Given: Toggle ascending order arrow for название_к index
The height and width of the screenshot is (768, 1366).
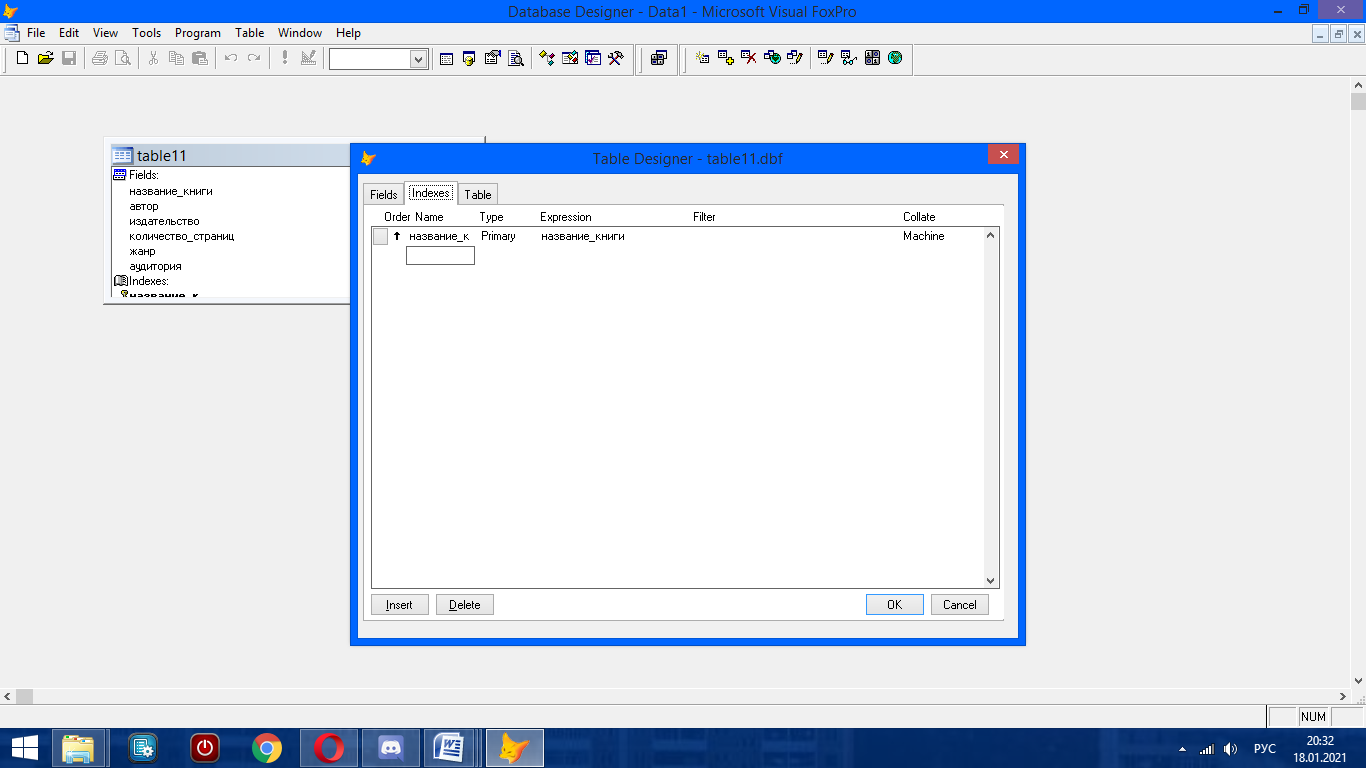Looking at the screenshot, I should (396, 237).
